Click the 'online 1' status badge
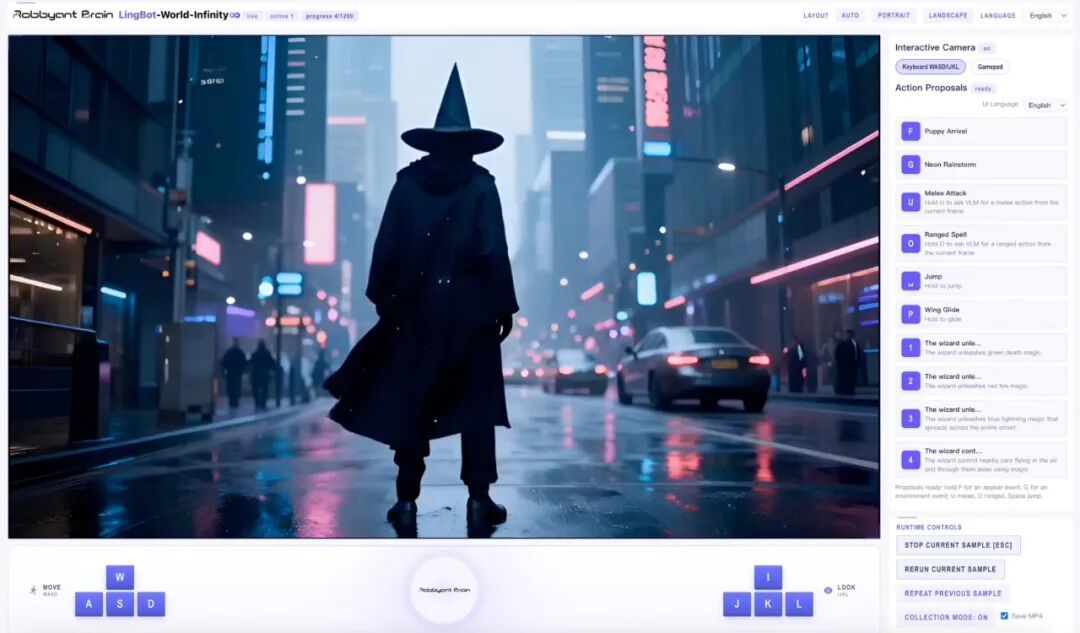 pos(281,16)
